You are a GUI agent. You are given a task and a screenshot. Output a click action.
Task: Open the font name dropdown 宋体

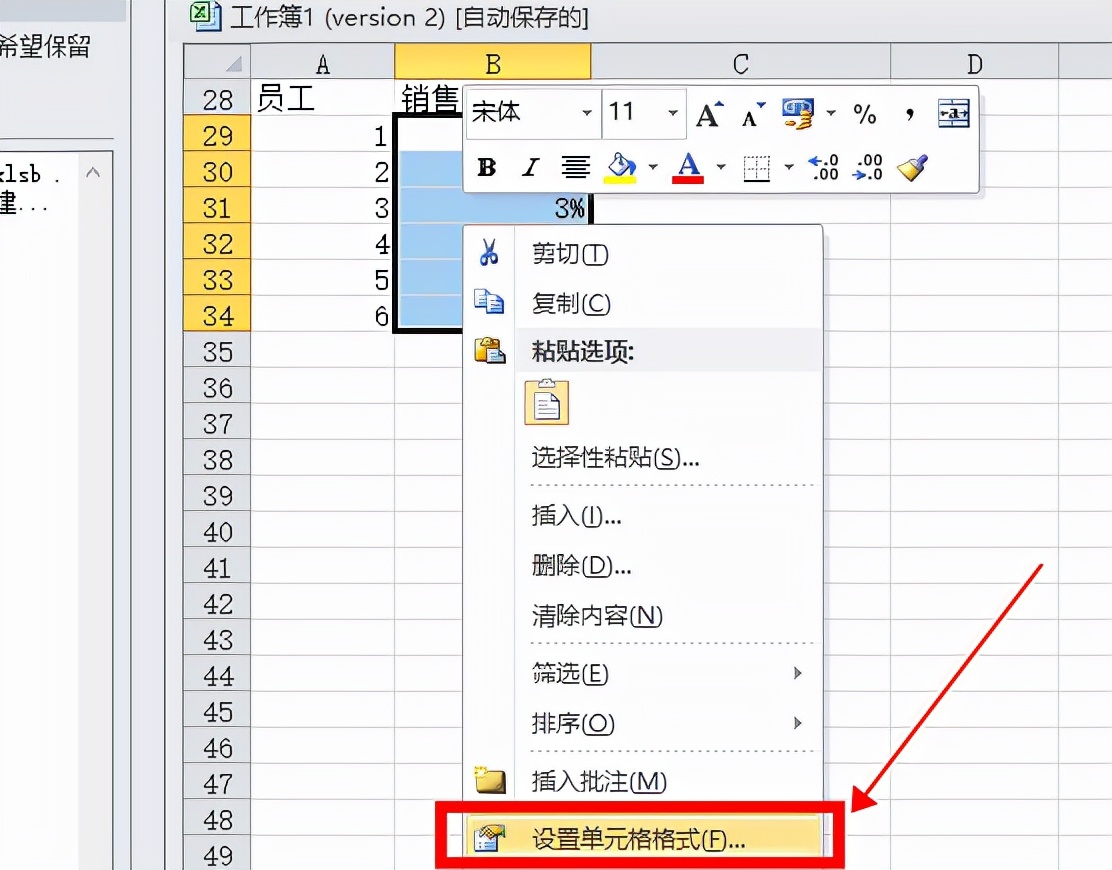point(586,113)
